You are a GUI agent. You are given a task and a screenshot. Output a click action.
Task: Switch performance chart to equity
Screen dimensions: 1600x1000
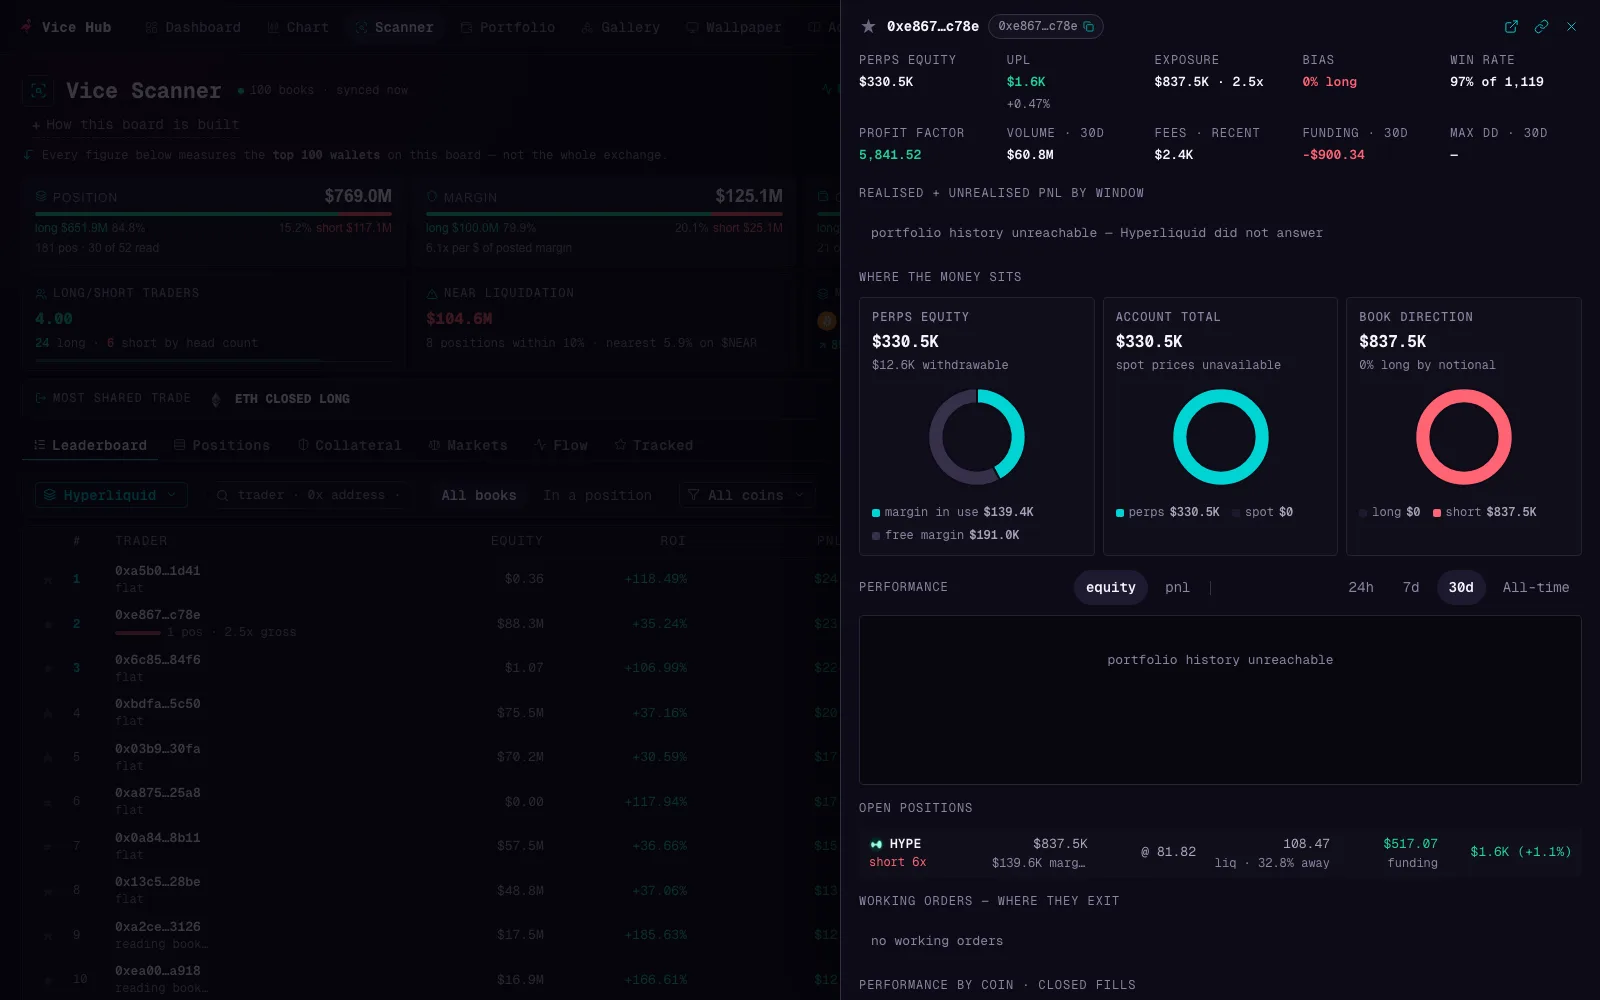tap(1110, 587)
